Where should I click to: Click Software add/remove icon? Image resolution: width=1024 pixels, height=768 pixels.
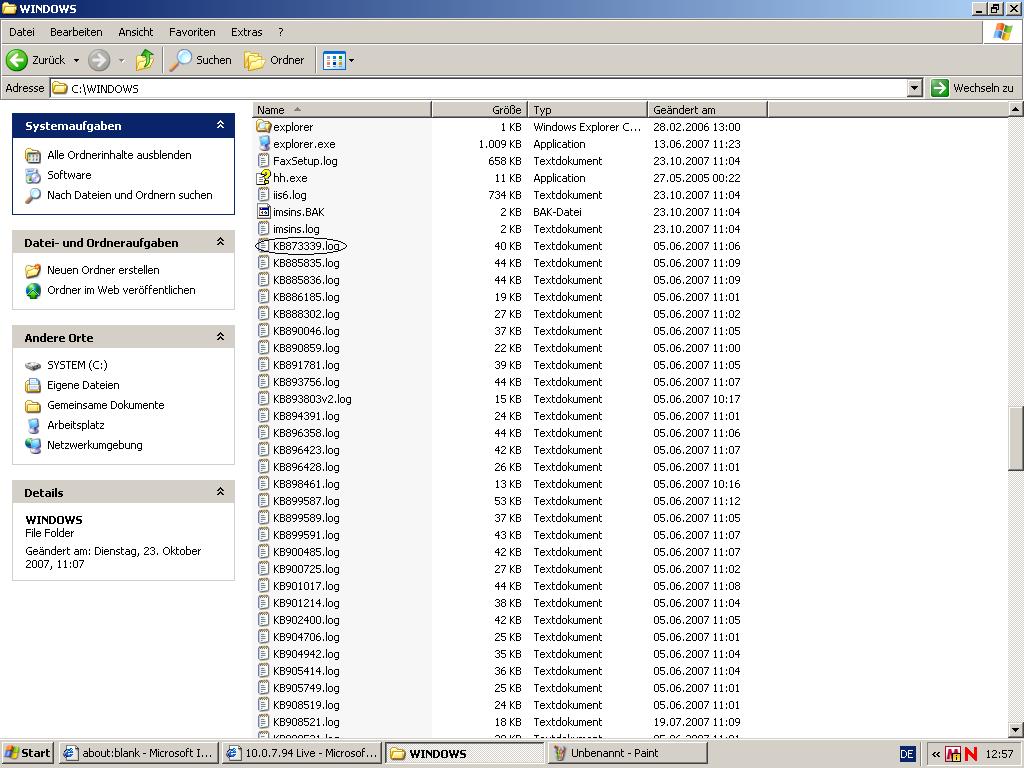[33, 175]
